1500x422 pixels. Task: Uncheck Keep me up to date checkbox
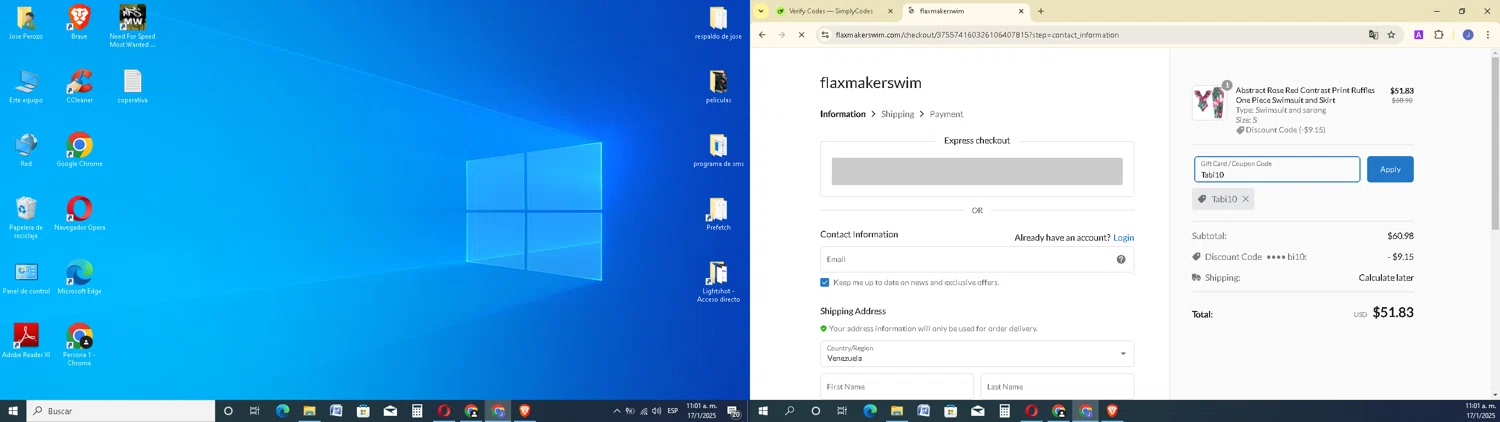click(x=825, y=283)
